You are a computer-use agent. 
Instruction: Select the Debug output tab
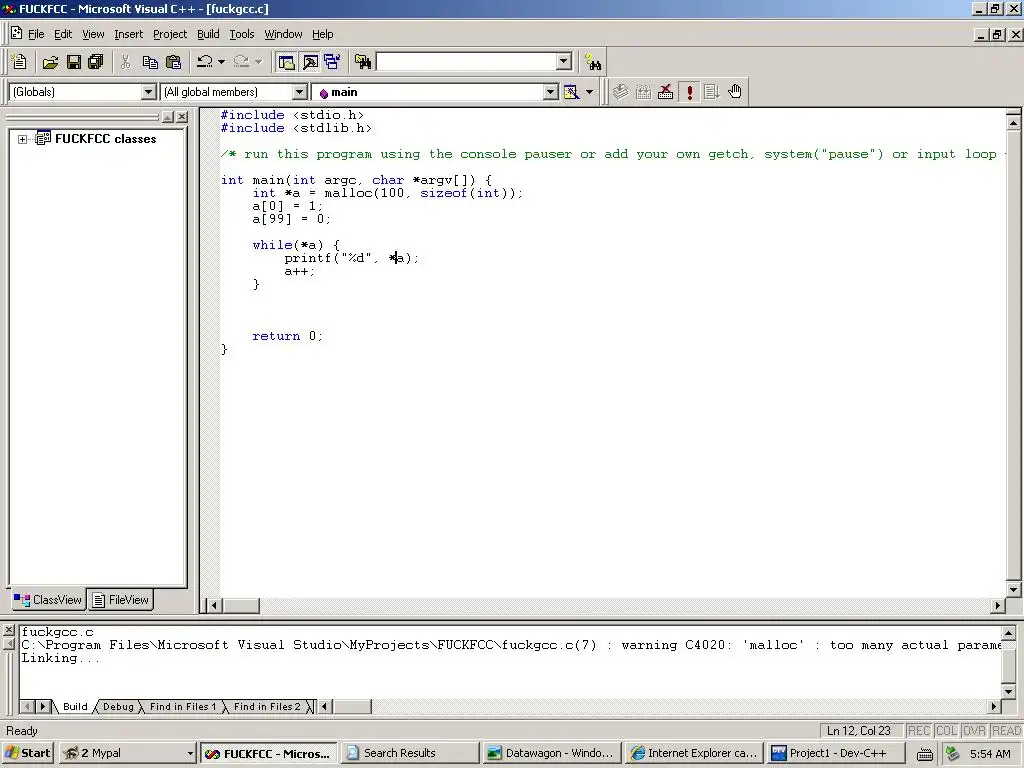click(118, 707)
